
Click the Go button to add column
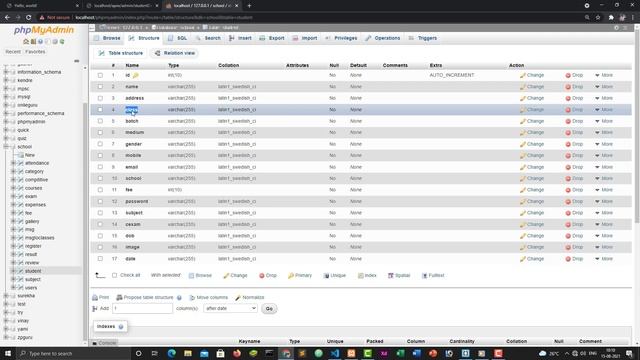(x=269, y=309)
